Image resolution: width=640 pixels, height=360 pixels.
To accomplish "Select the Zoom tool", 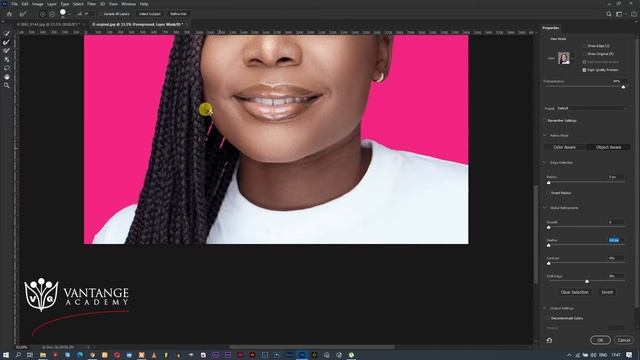I will [7, 85].
